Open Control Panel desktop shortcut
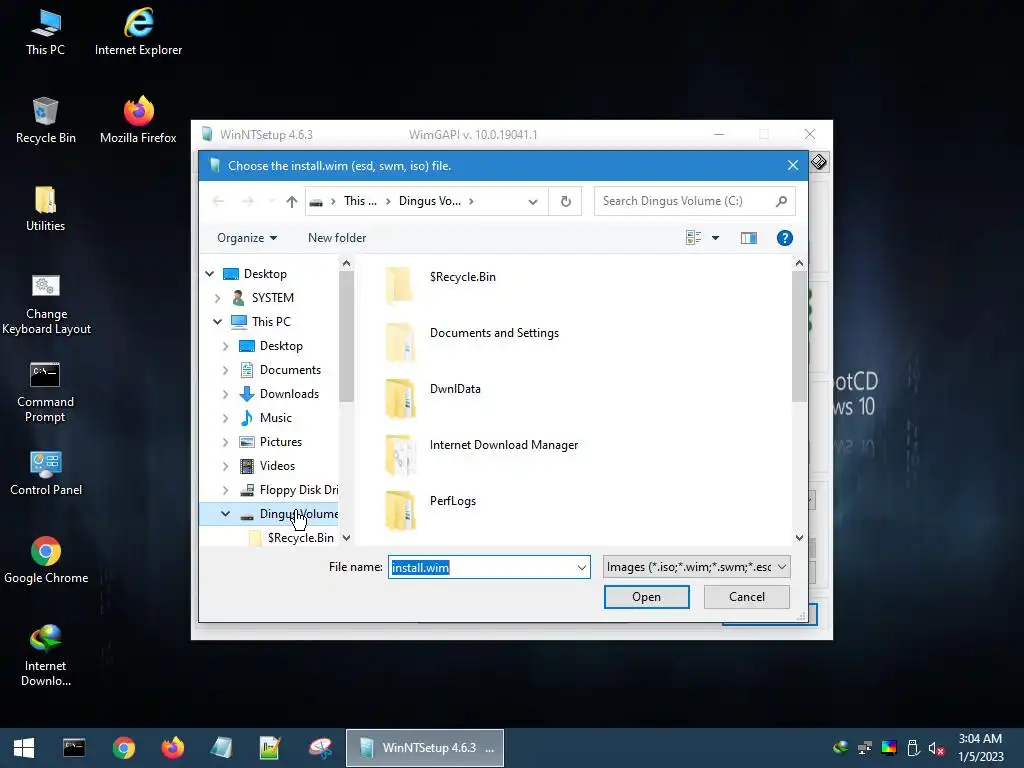The width and height of the screenshot is (1024, 768). (x=46, y=473)
